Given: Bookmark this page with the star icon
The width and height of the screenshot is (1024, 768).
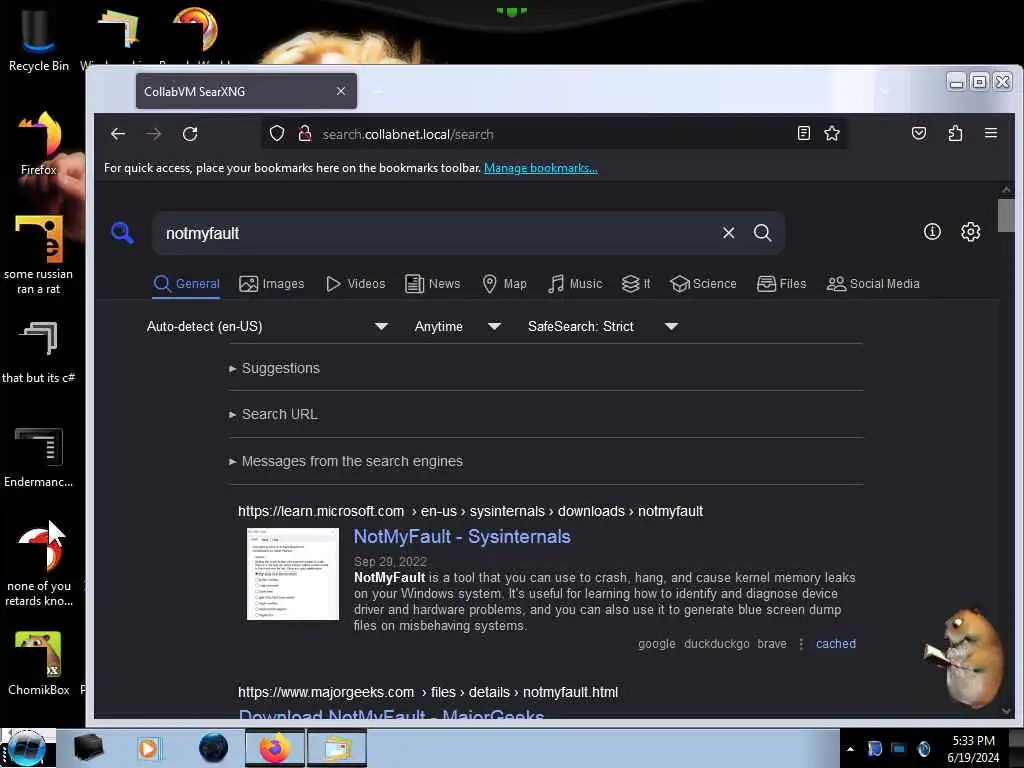Looking at the screenshot, I should click(x=831, y=133).
